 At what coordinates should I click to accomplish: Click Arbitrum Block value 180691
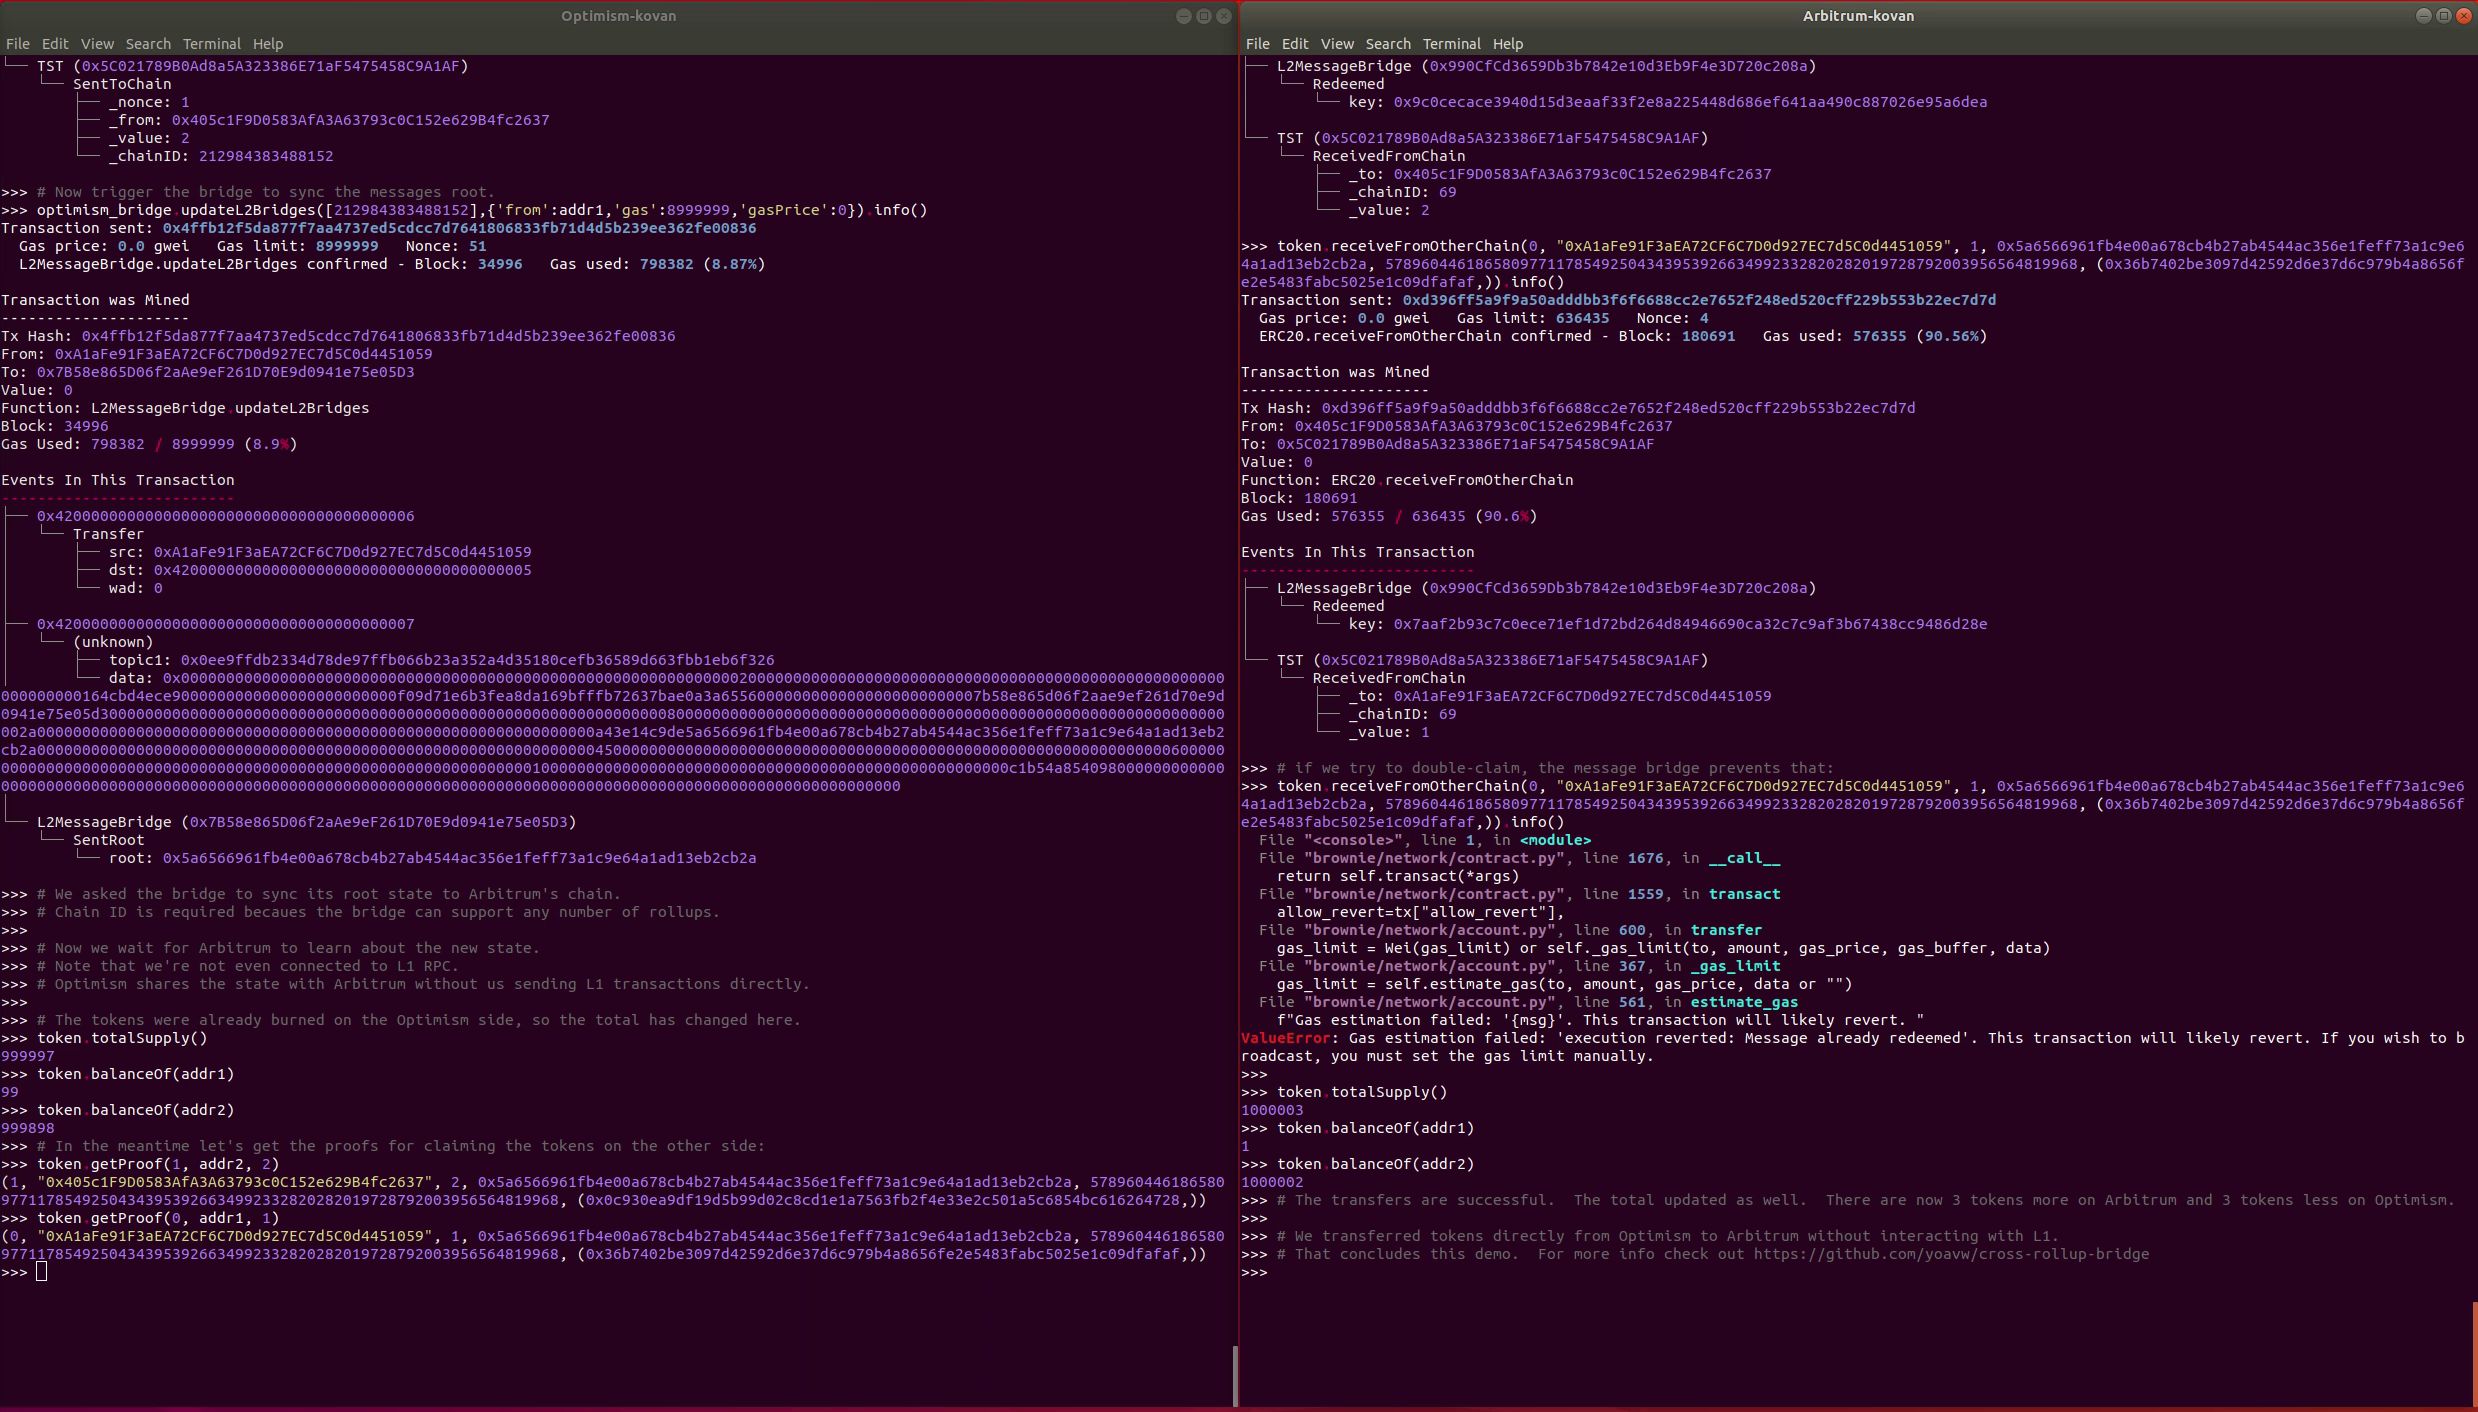(x=1330, y=498)
